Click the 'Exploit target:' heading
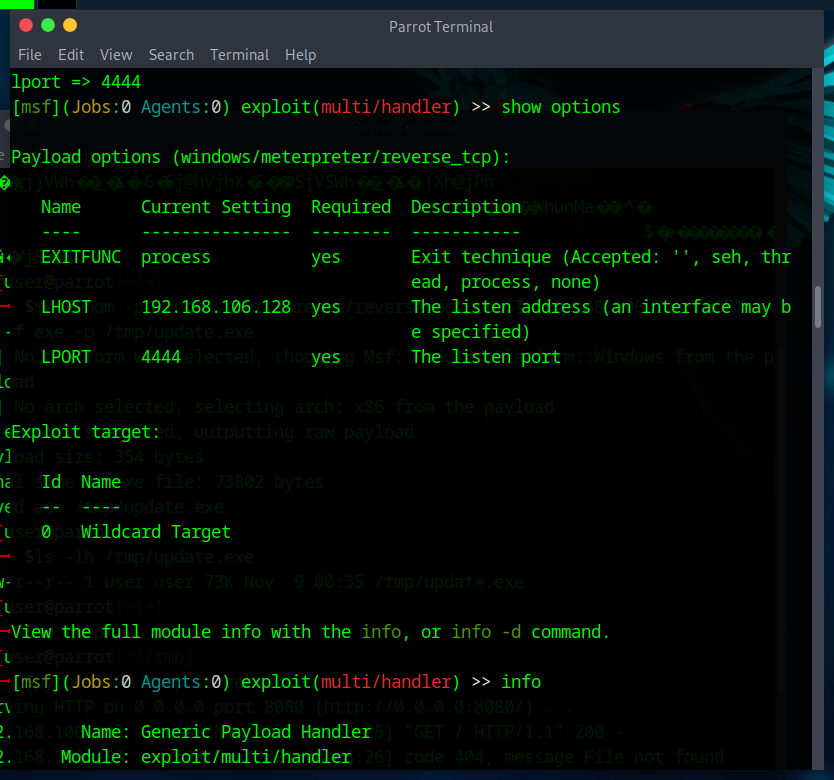834x780 pixels. (x=86, y=432)
